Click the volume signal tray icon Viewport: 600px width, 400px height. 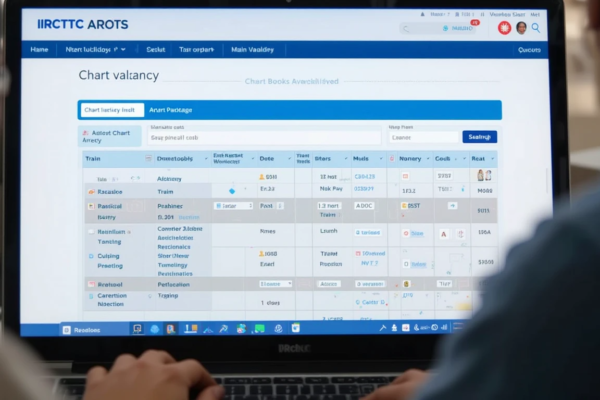point(444,327)
